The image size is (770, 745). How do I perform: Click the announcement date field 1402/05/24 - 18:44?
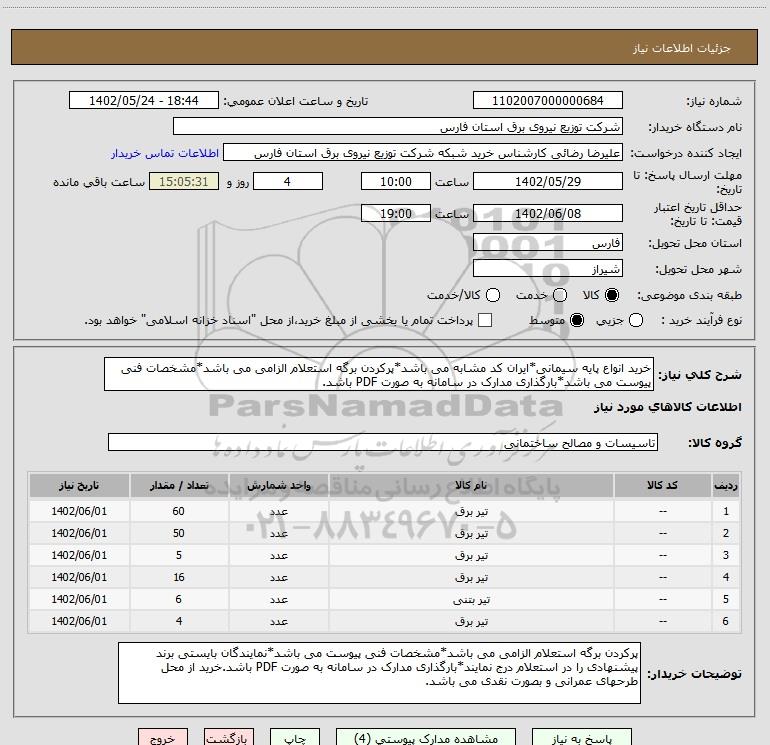[x=144, y=101]
